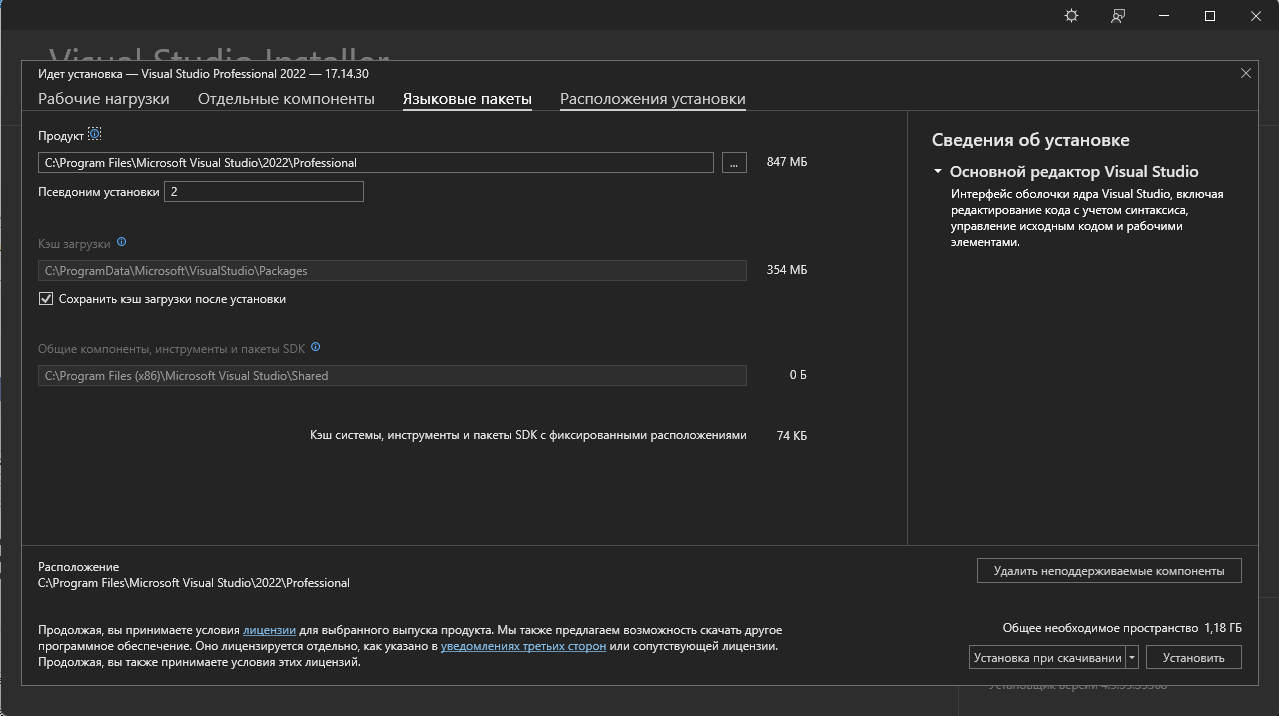Browse product folder with the ellipsis button
The image size is (1279, 716).
click(734, 162)
